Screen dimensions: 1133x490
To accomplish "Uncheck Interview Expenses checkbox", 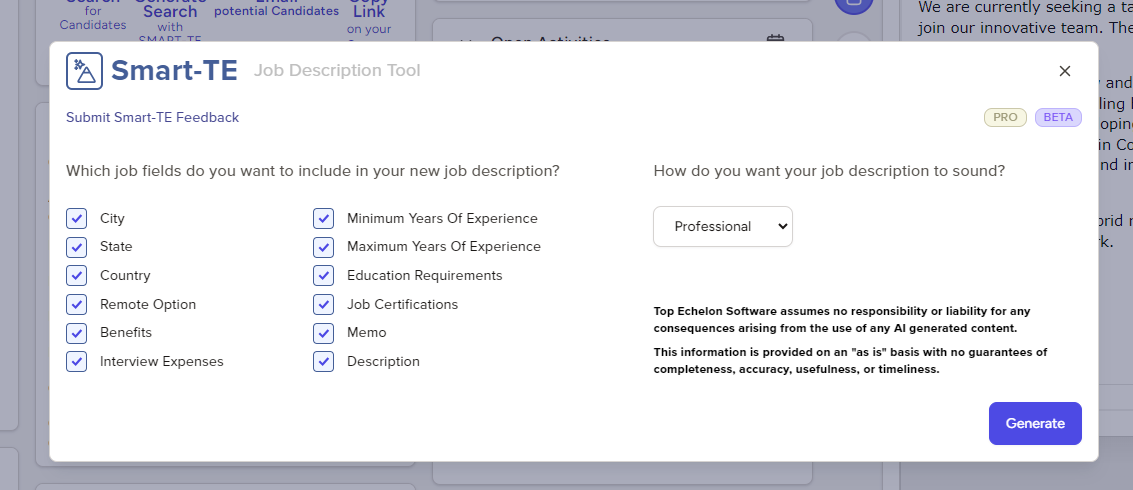I will 77,361.
